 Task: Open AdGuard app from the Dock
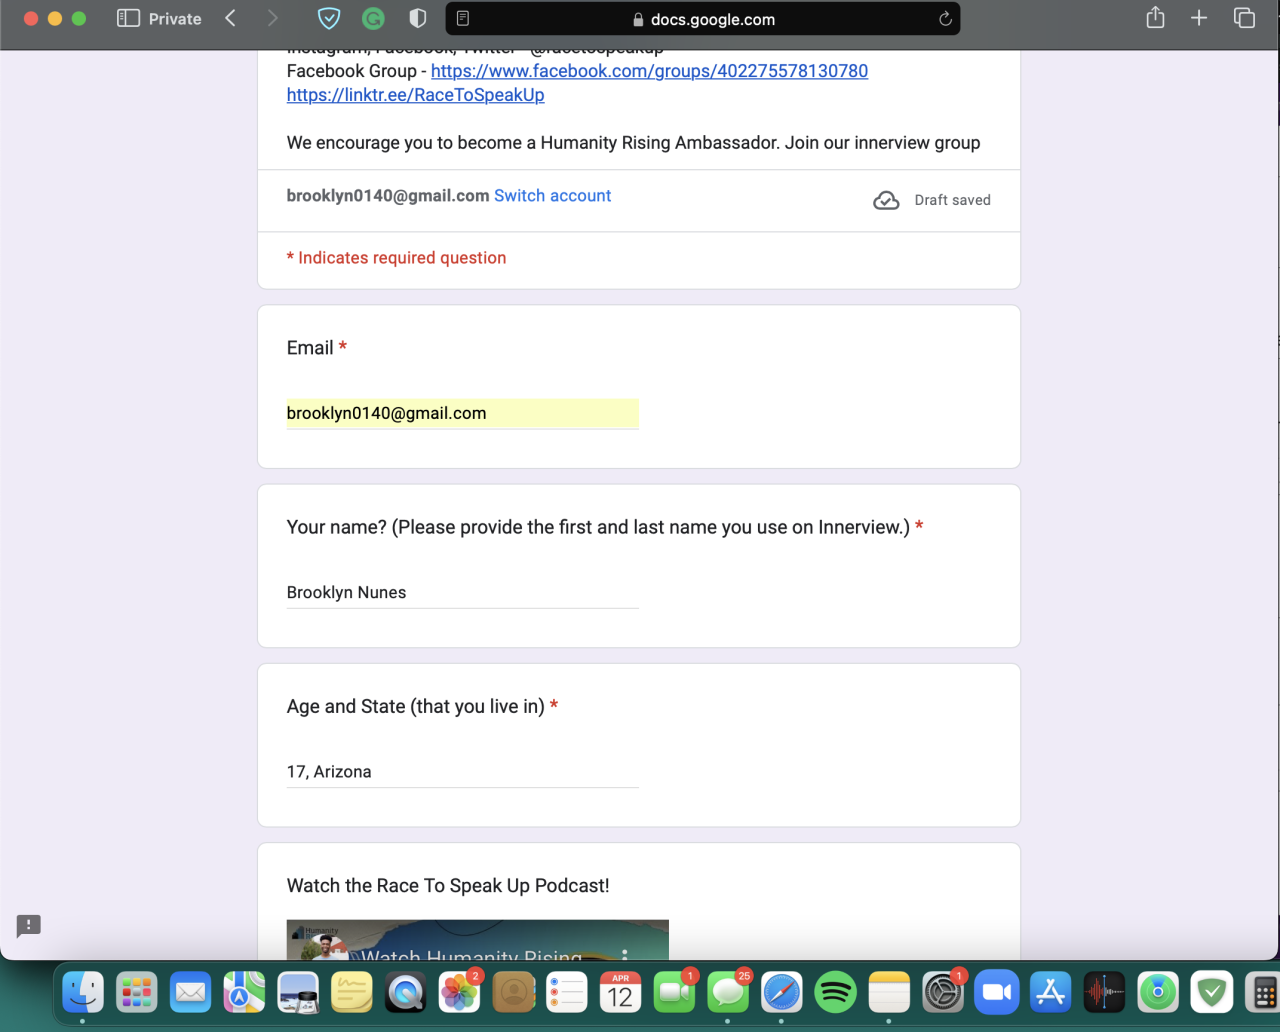1212,993
